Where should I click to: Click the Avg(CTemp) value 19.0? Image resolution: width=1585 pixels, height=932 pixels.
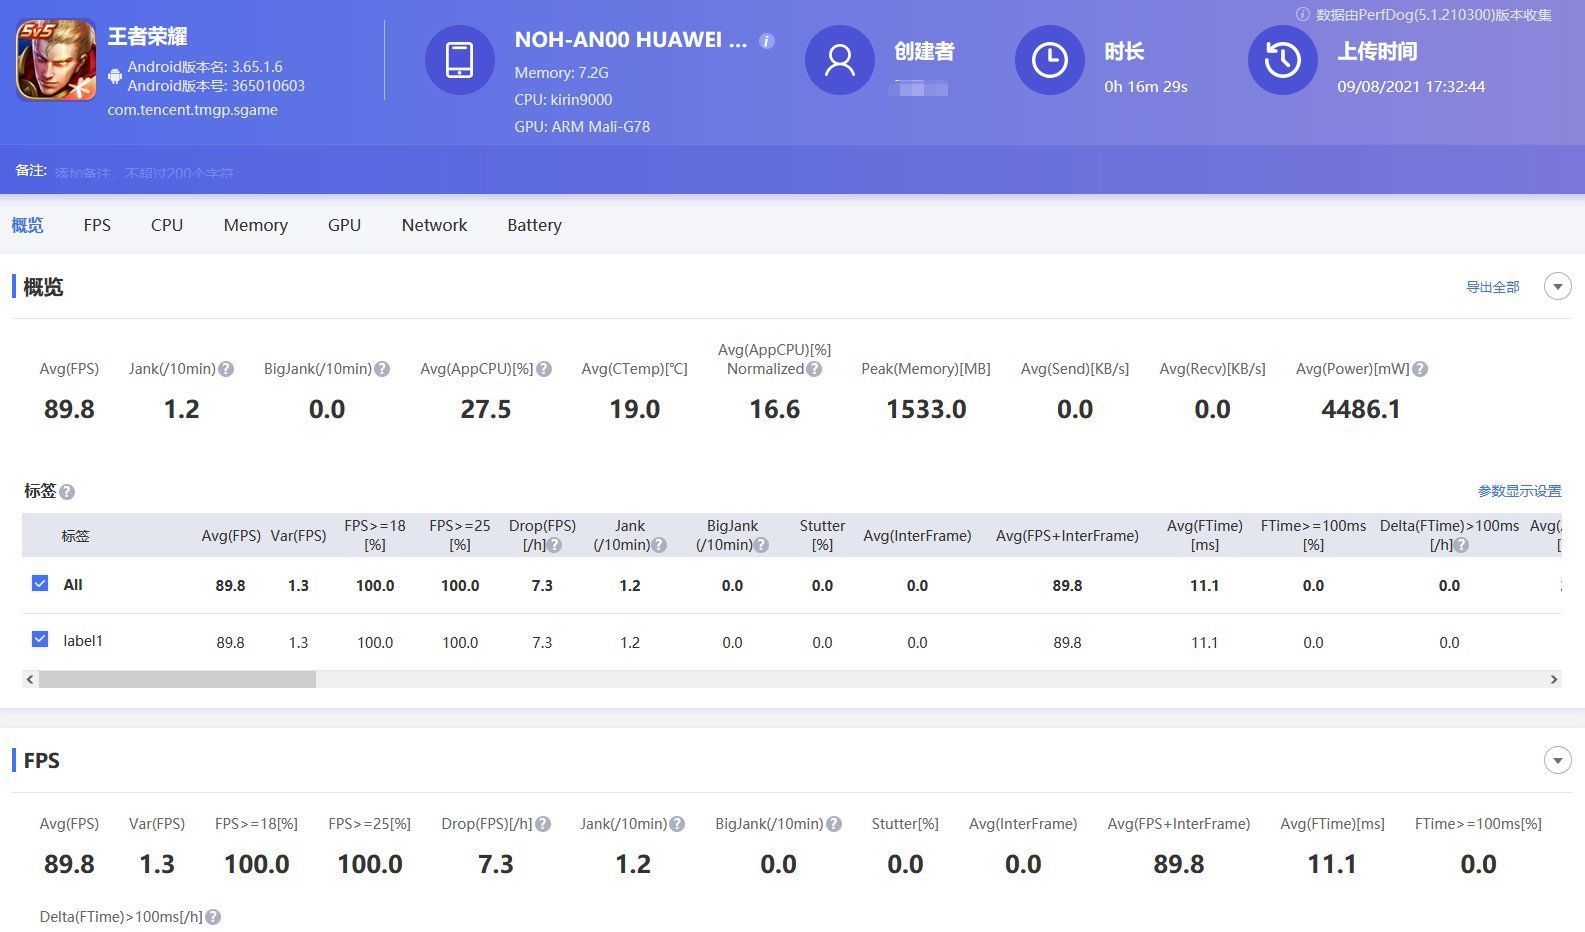[635, 409]
